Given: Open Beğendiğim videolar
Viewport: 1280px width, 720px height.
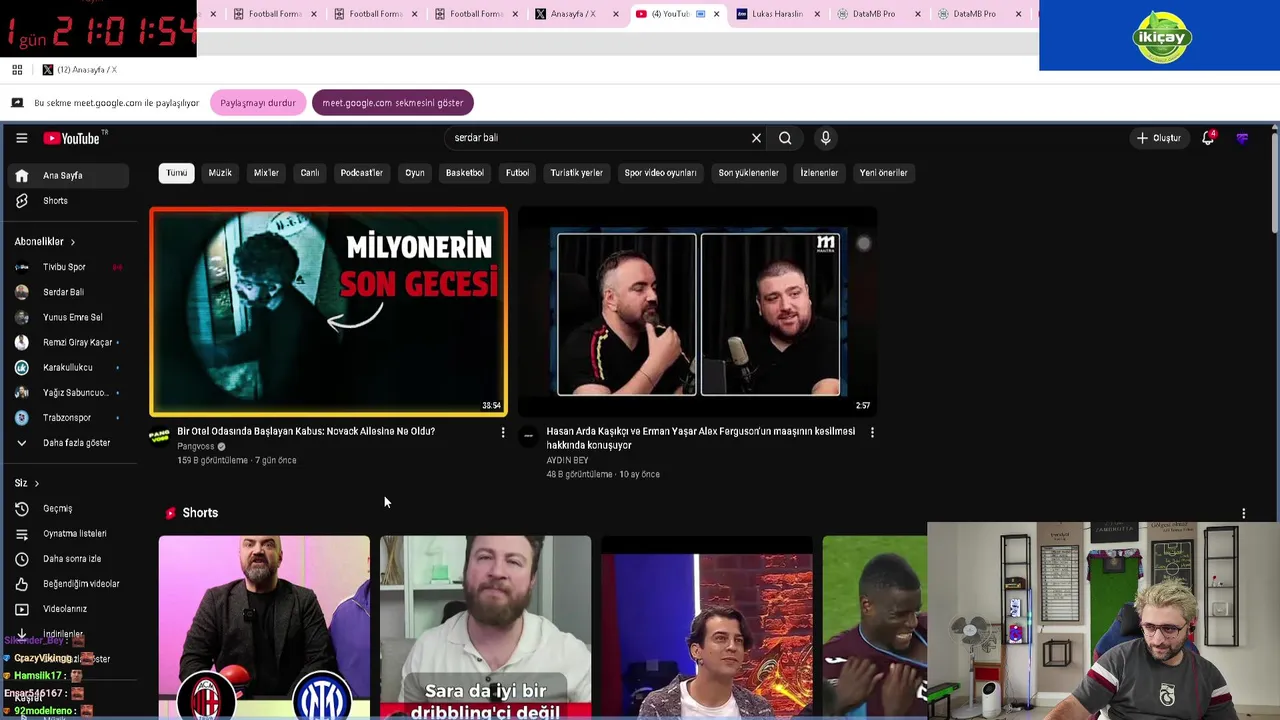Looking at the screenshot, I should coord(68,584).
